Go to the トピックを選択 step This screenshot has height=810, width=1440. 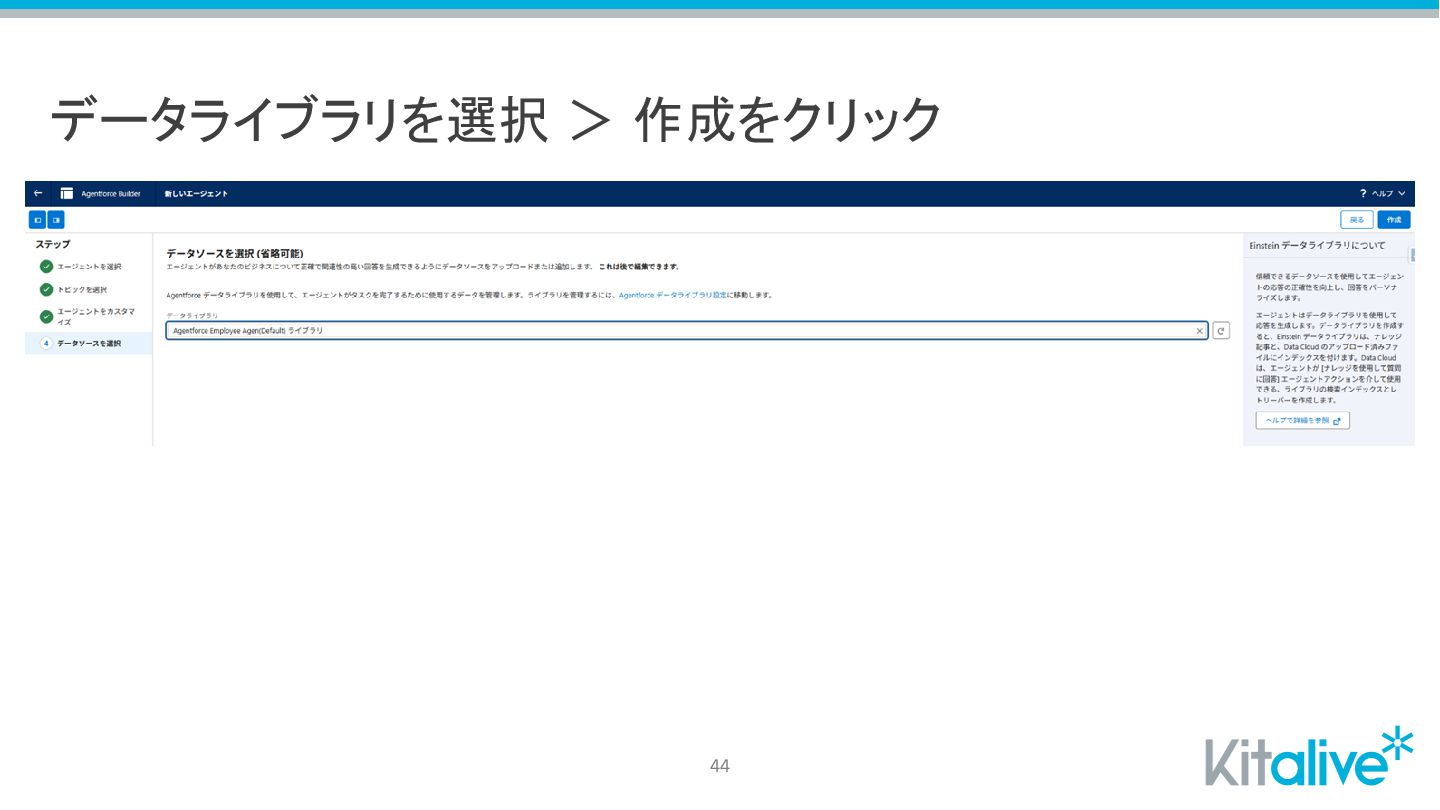(x=82, y=290)
